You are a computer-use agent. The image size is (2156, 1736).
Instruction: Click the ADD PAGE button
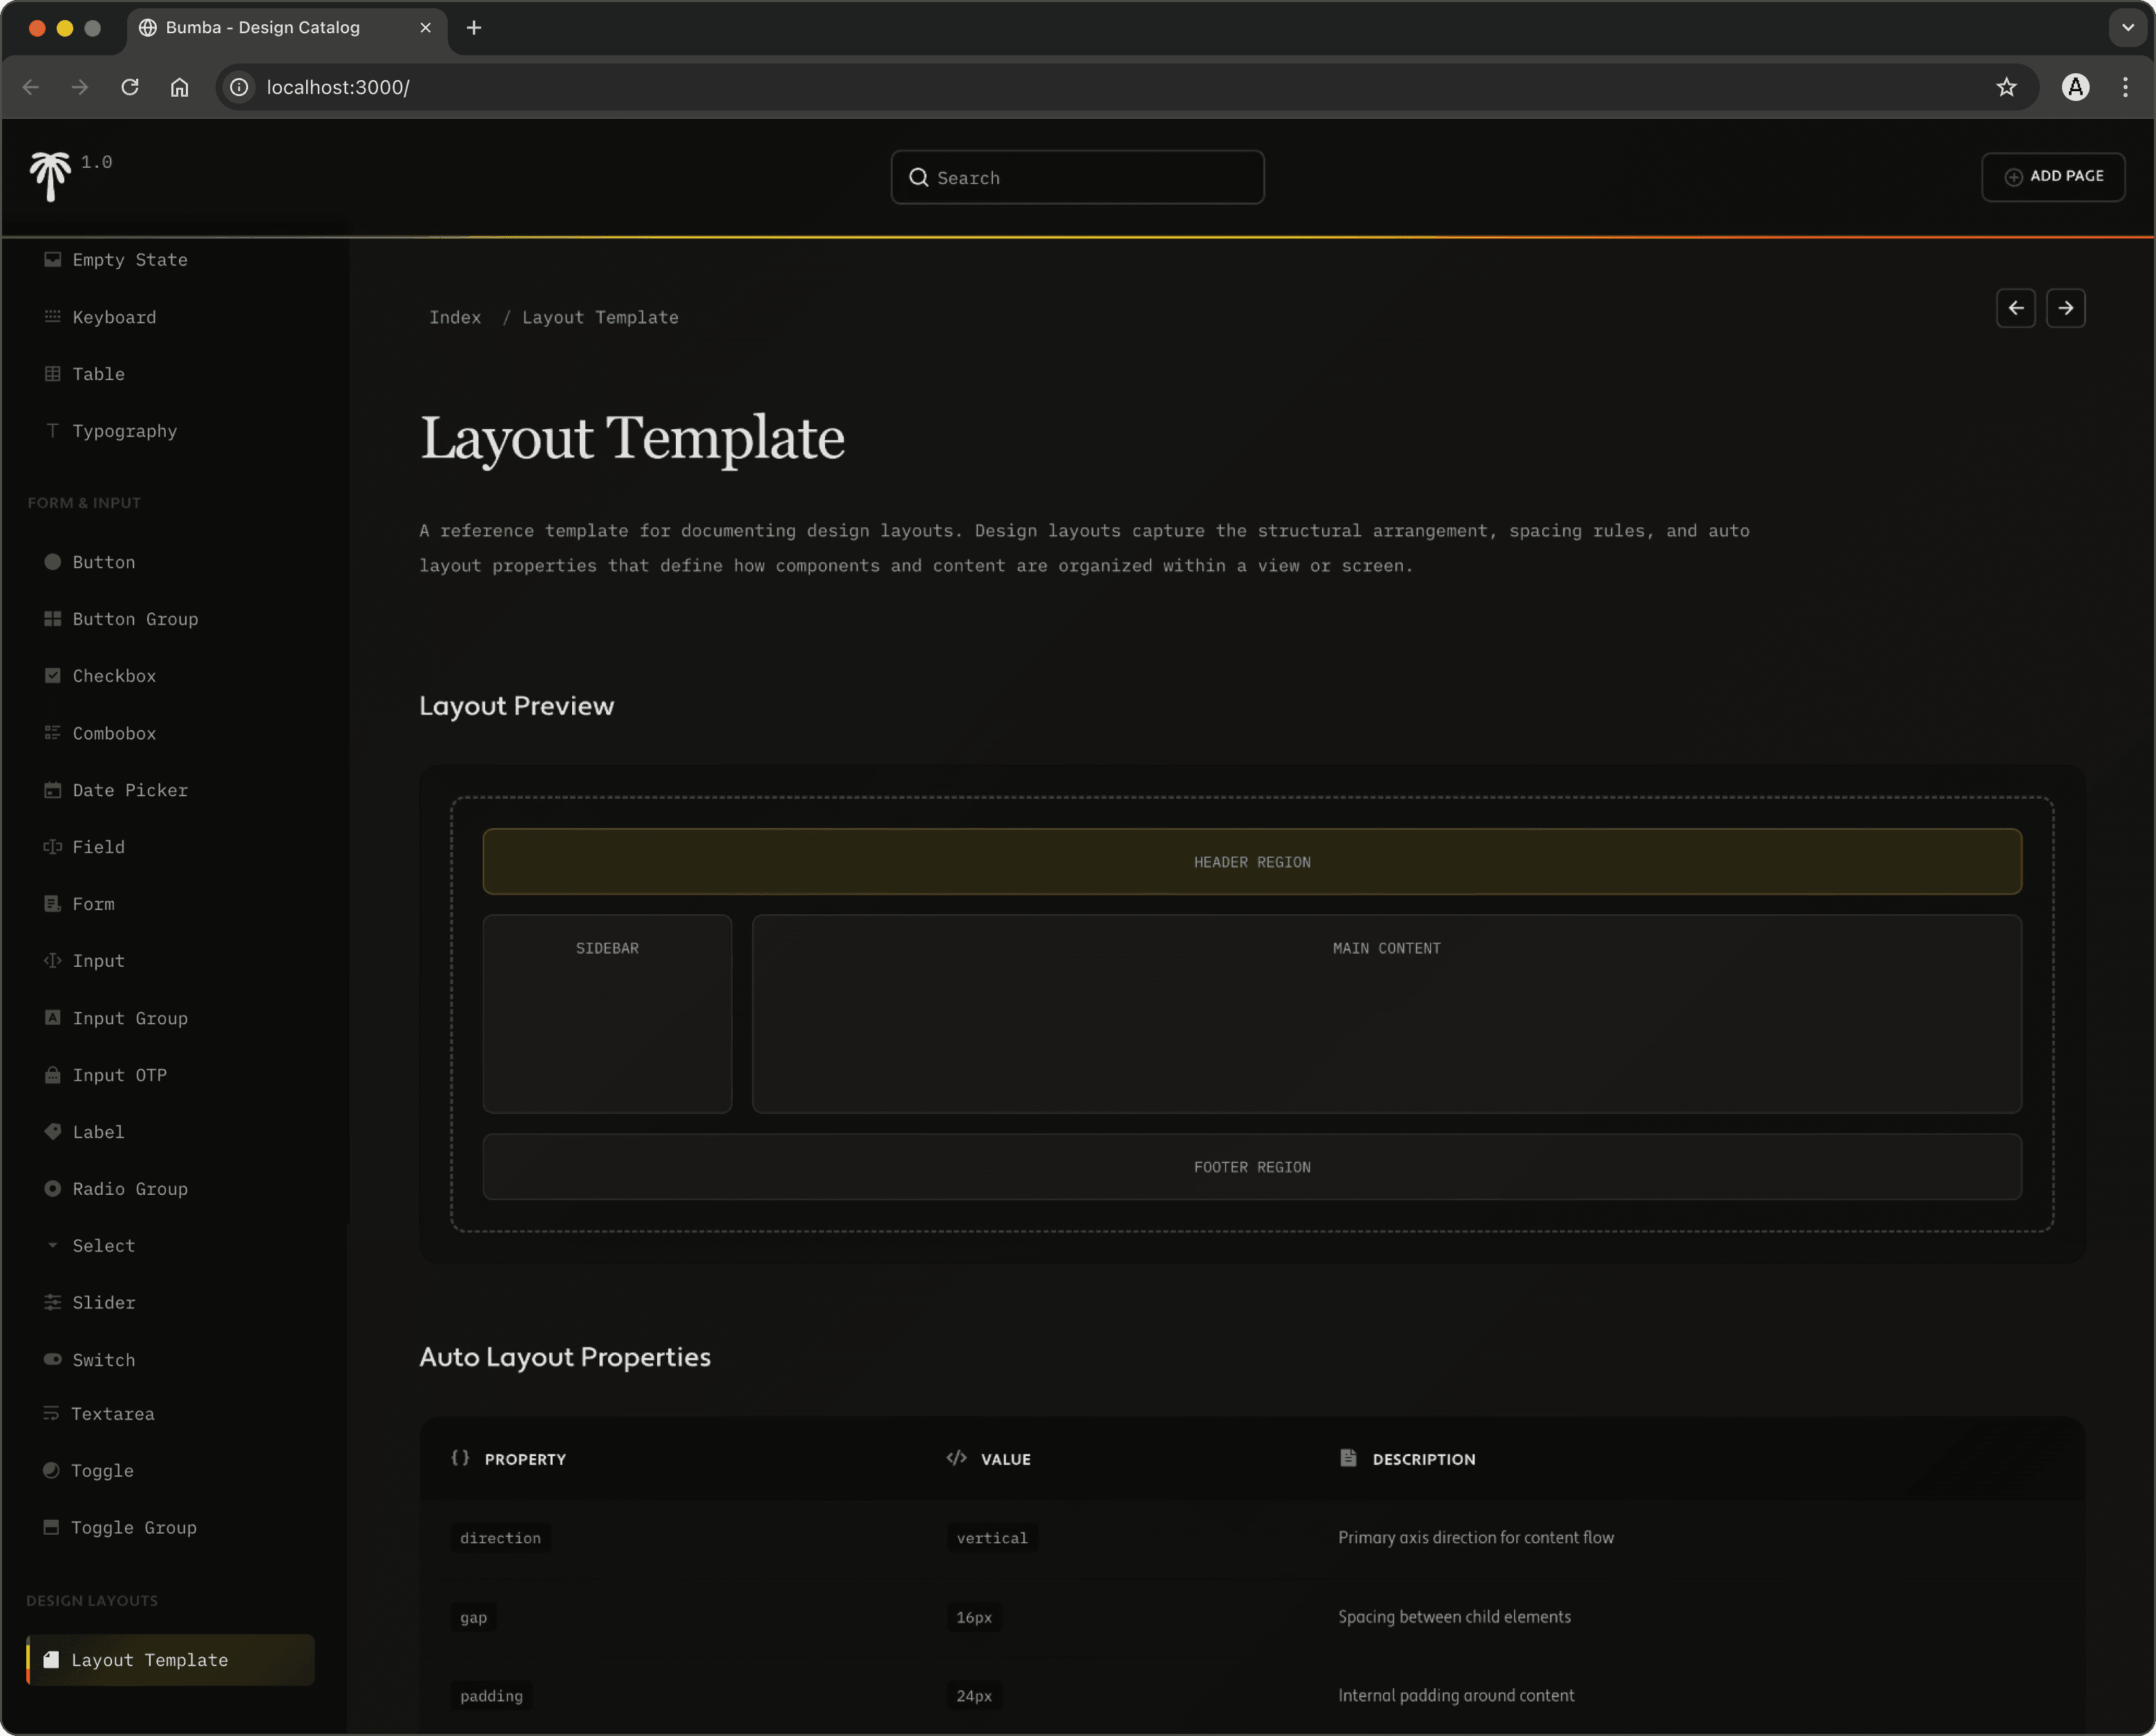click(2053, 176)
